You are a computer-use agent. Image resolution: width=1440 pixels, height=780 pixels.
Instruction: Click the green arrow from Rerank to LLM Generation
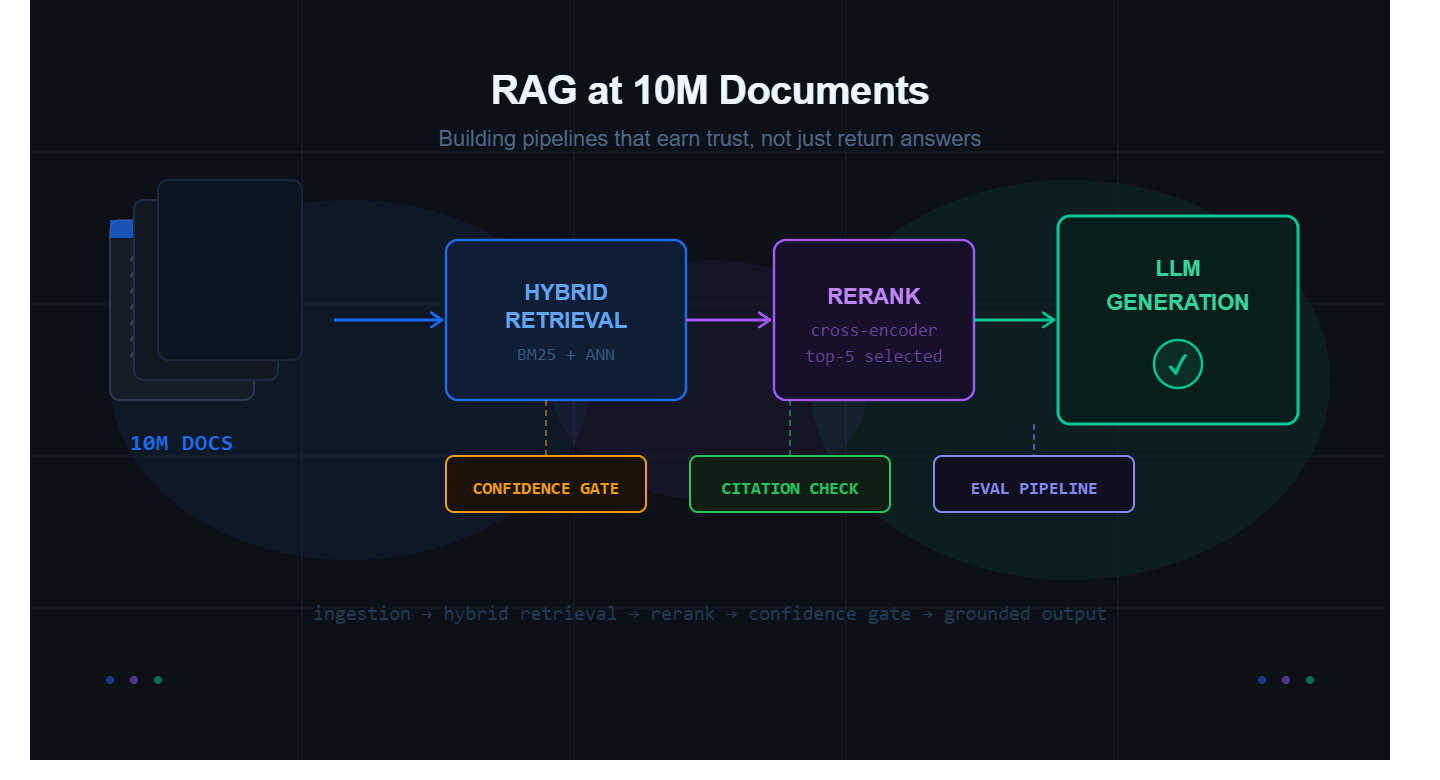(1016, 320)
